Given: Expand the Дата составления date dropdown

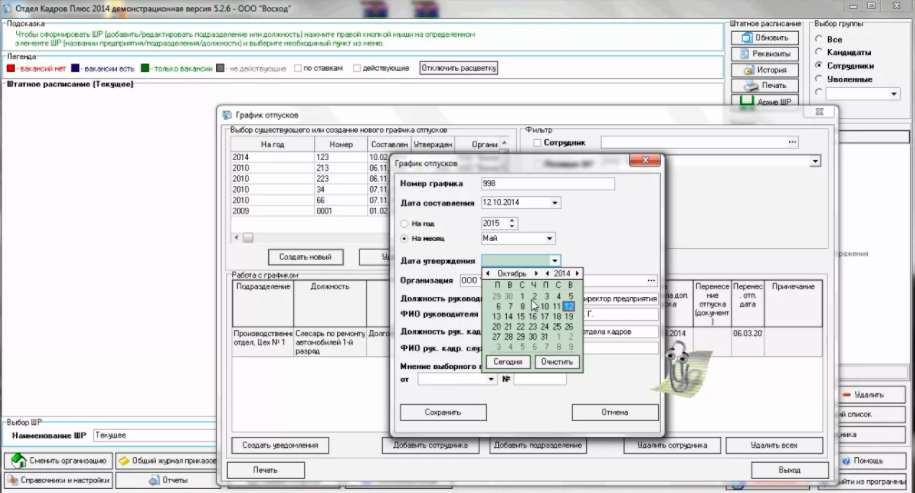Looking at the screenshot, I should tap(555, 203).
